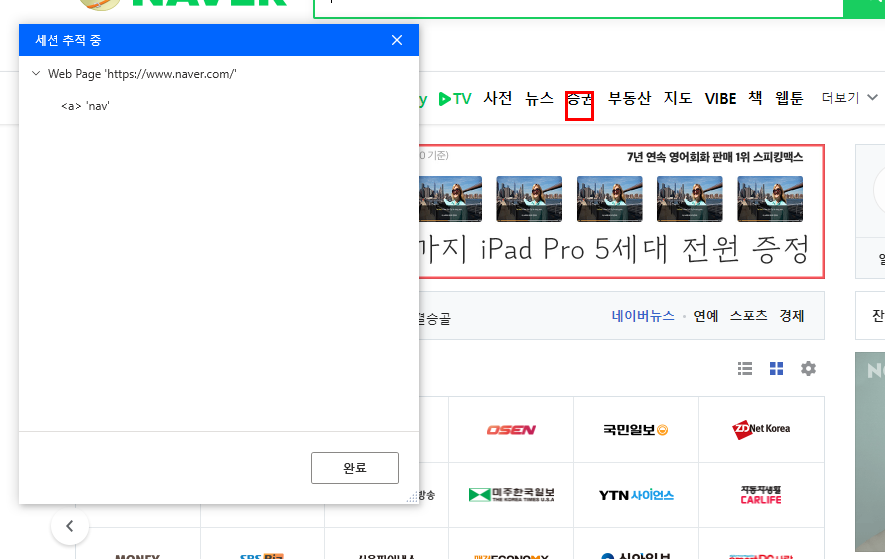The image size is (885, 559).
Task: Open newsstand settings gear
Action: 808,369
